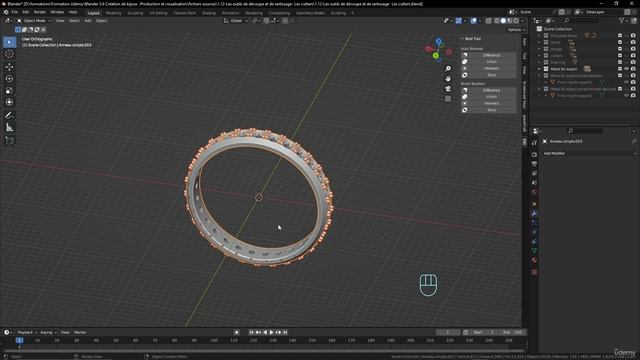The width and height of the screenshot is (640, 360).
Task: Open the Modifiers wrench properties tab
Action: click(534, 213)
